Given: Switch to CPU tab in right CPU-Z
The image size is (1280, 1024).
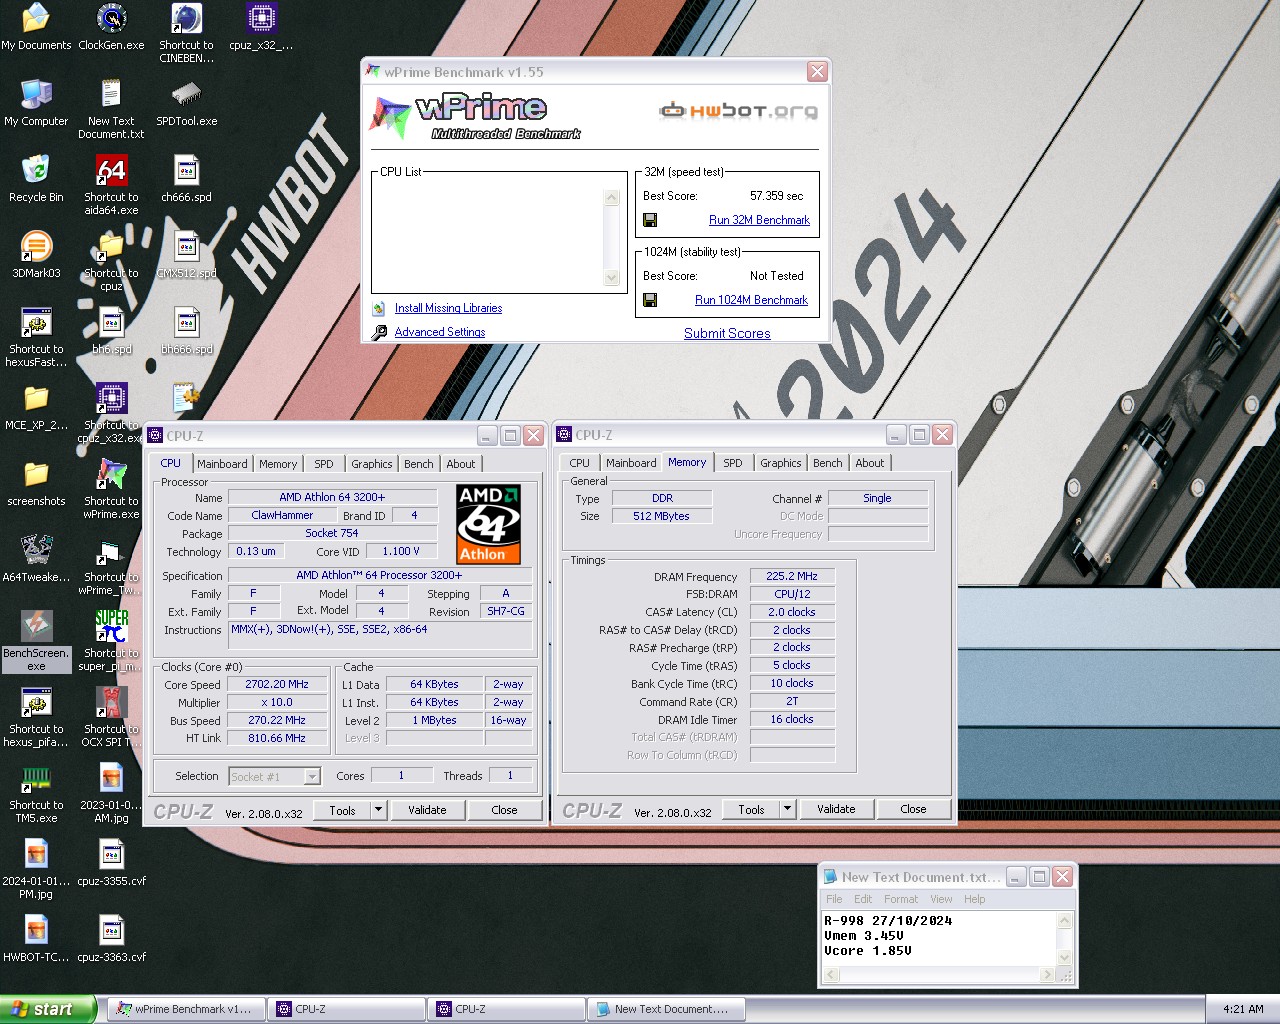Looking at the screenshot, I should click(x=580, y=463).
